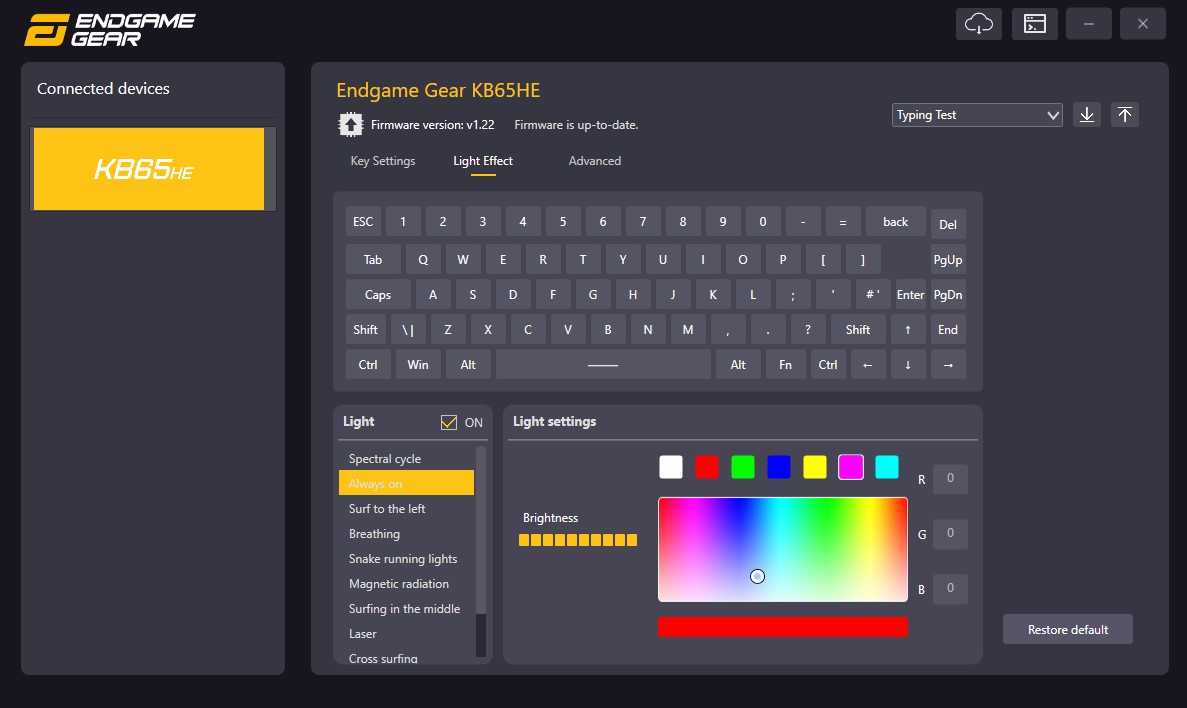The image size is (1187, 708).
Task: Switch to the Advanced tab
Action: pyautogui.click(x=594, y=161)
